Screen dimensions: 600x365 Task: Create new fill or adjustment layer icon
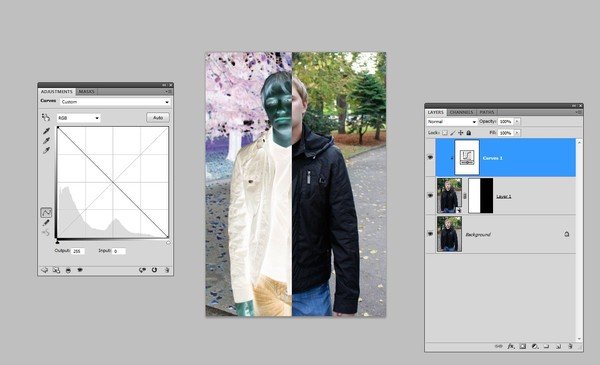[535, 346]
